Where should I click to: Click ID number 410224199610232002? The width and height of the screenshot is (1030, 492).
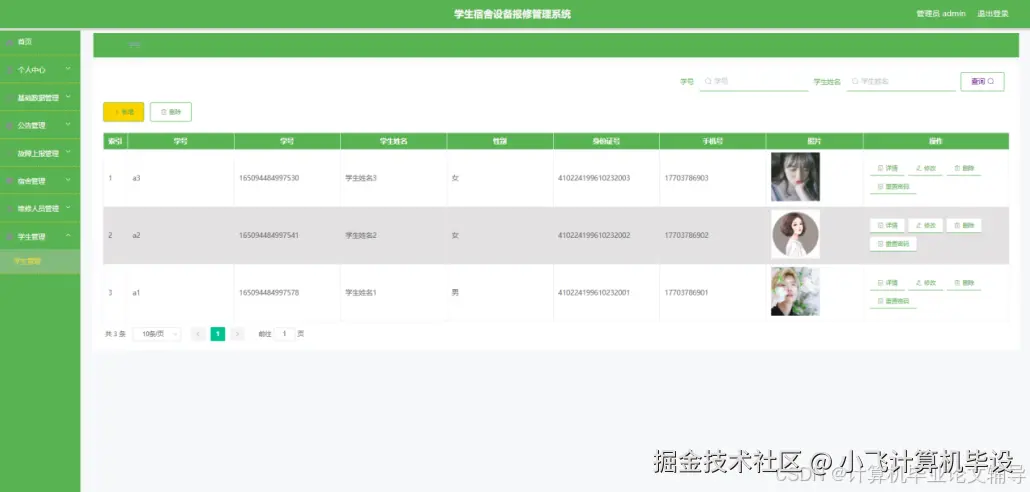[x=594, y=235]
